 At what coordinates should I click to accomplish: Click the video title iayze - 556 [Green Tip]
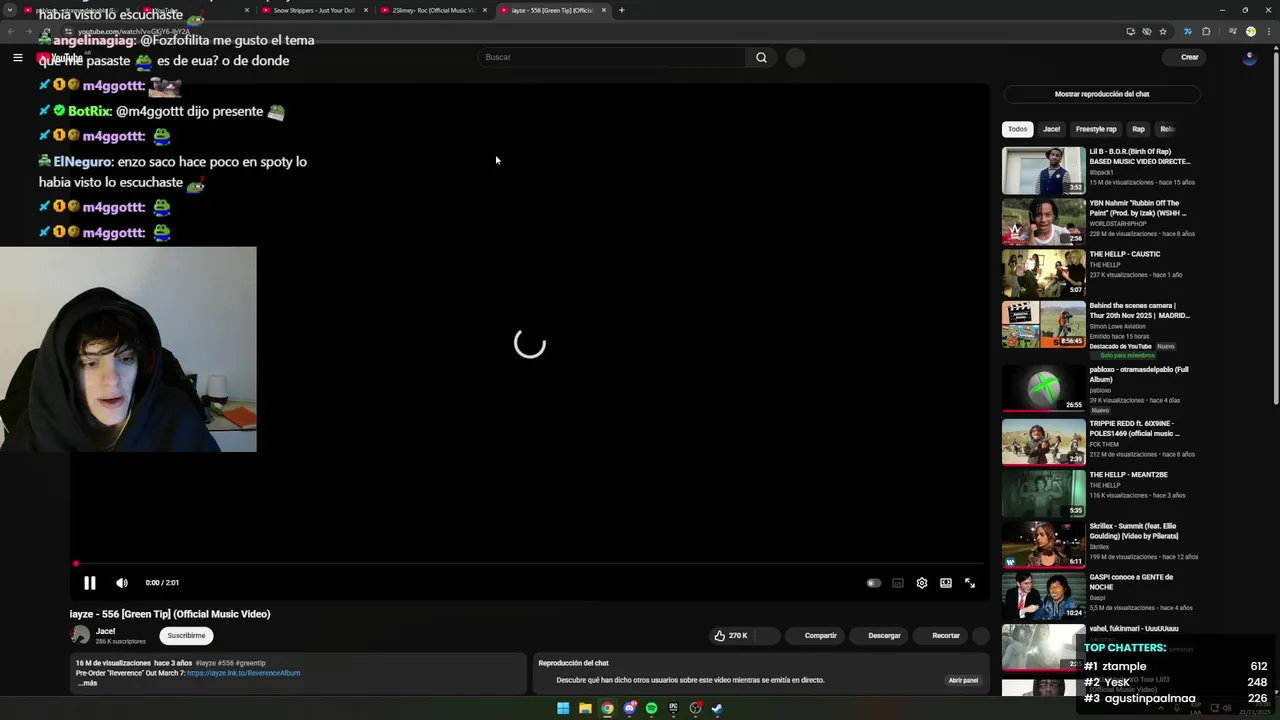pos(170,614)
